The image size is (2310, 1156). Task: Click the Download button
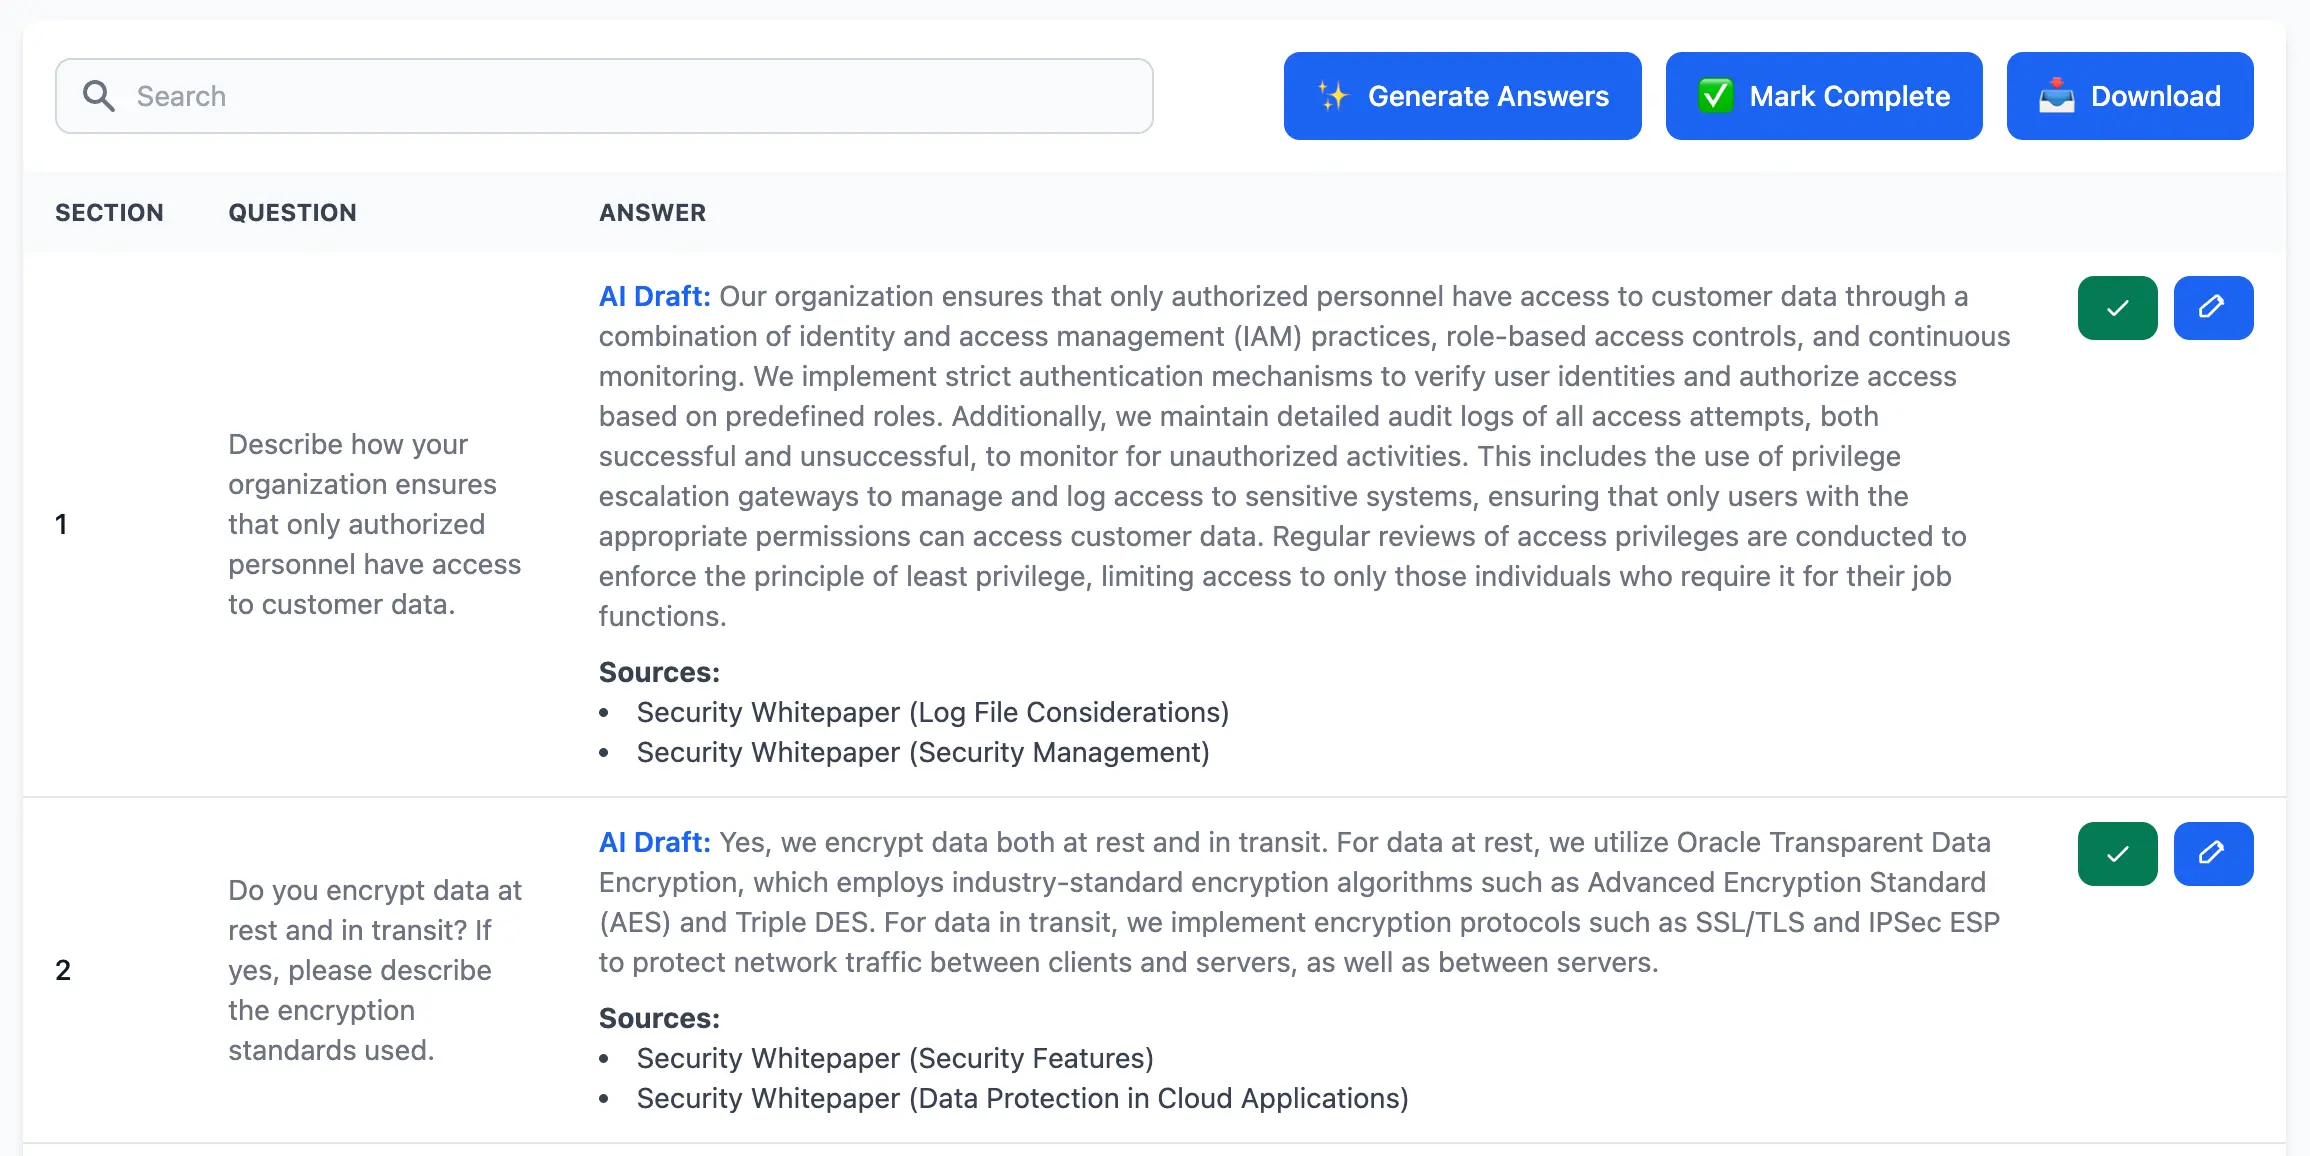coord(2129,95)
